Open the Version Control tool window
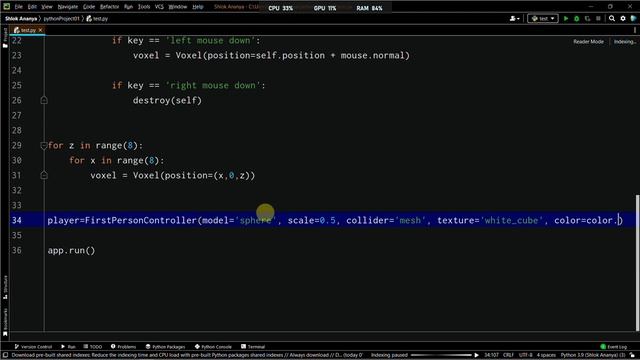The image size is (640, 360). (x=33, y=347)
